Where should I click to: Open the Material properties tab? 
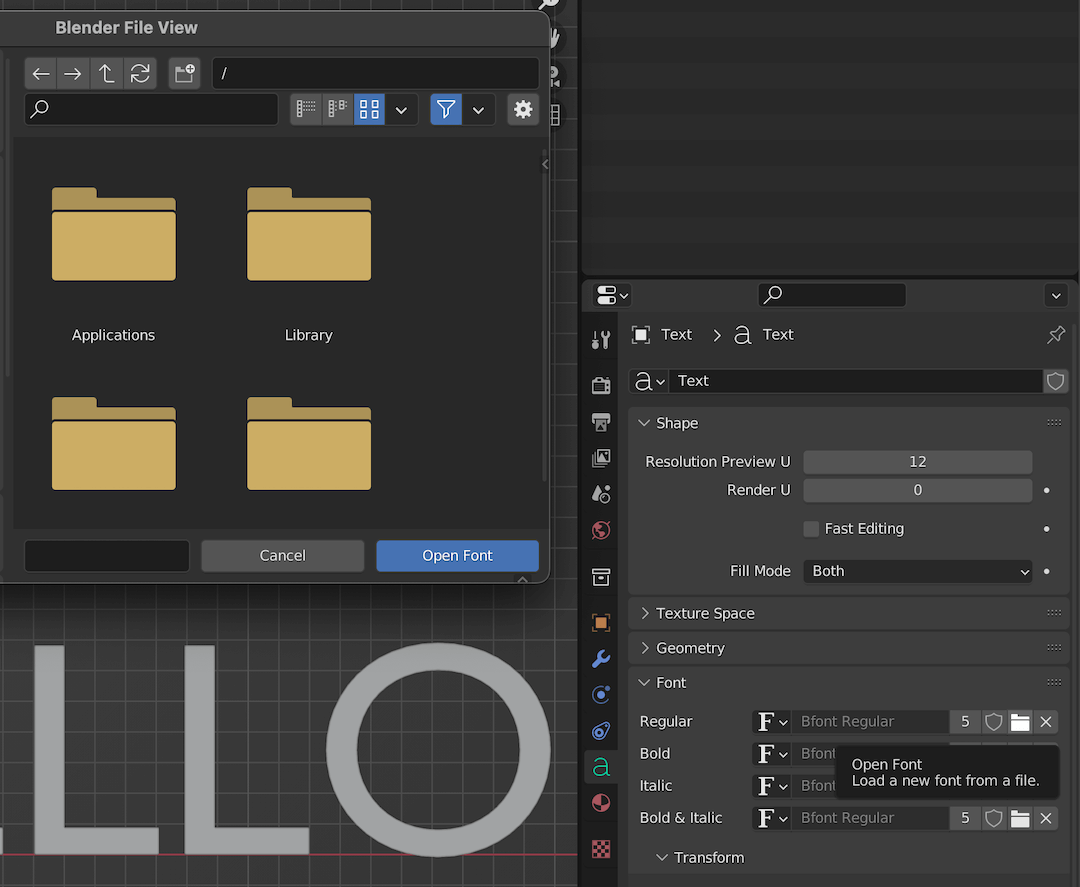tap(601, 803)
